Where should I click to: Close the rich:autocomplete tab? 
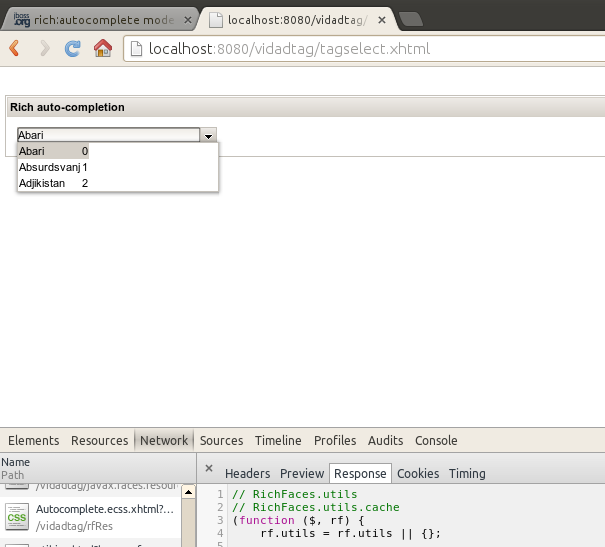click(x=188, y=20)
